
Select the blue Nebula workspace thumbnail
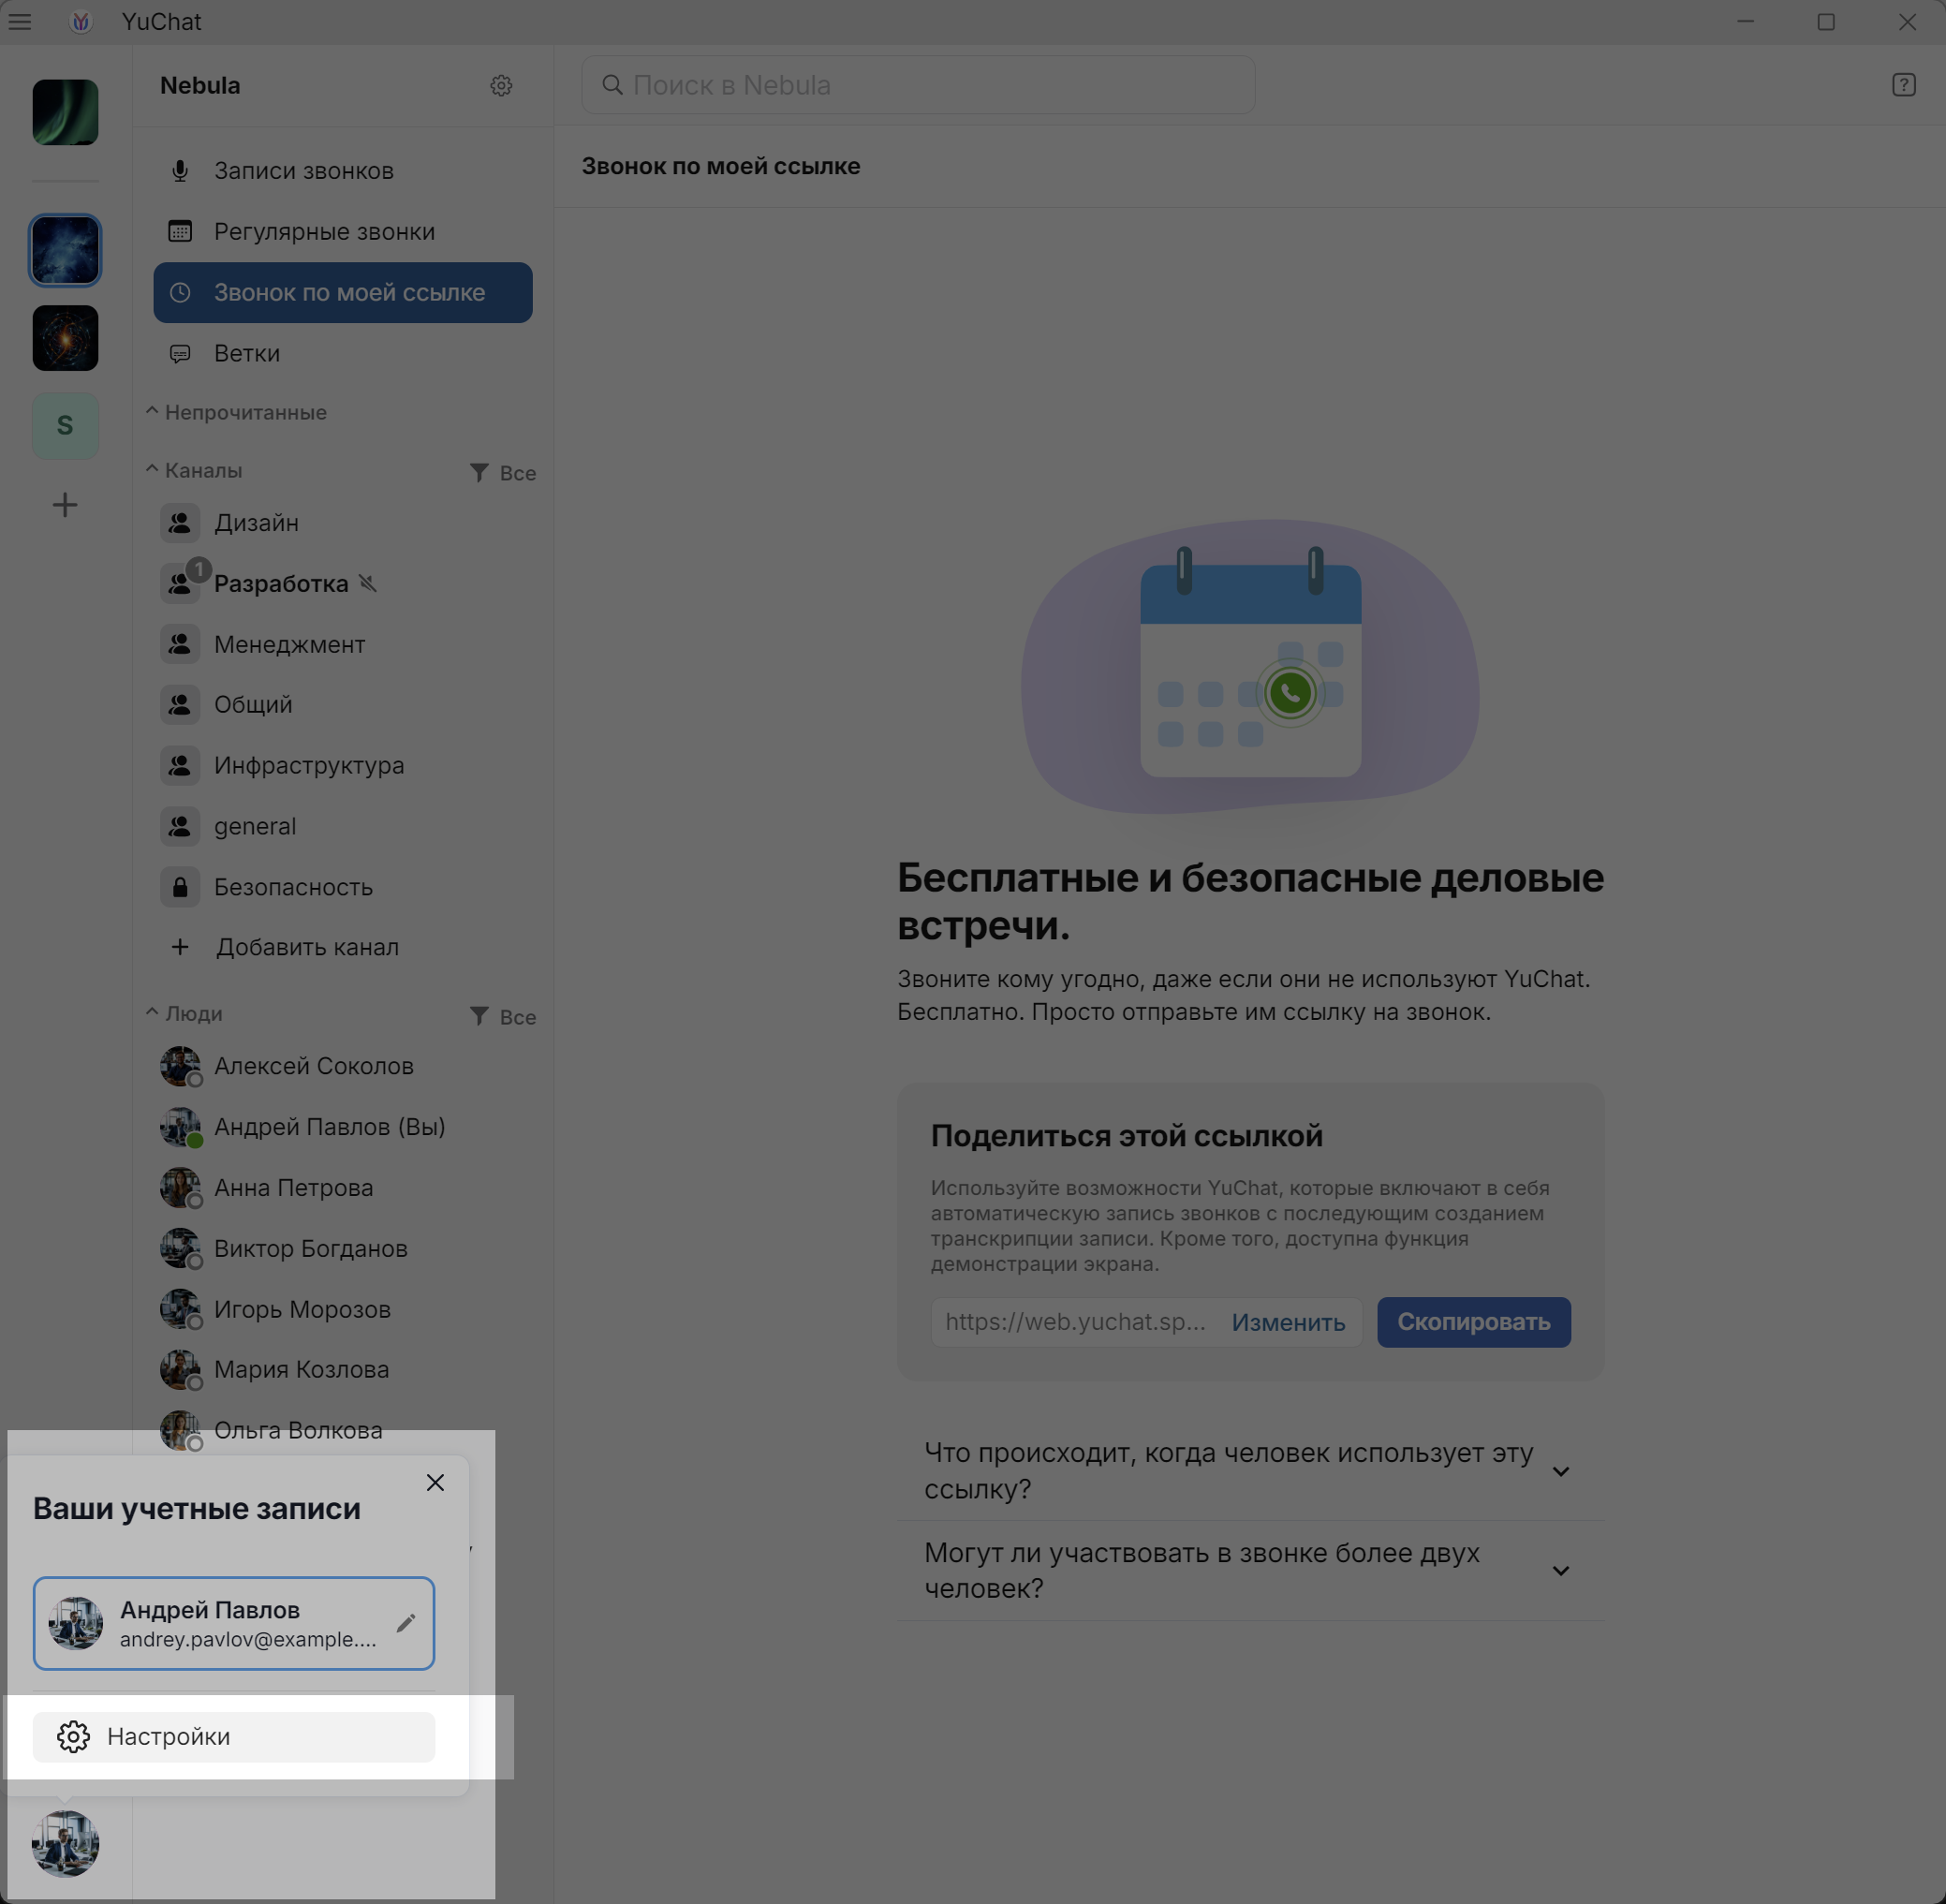pos(65,250)
